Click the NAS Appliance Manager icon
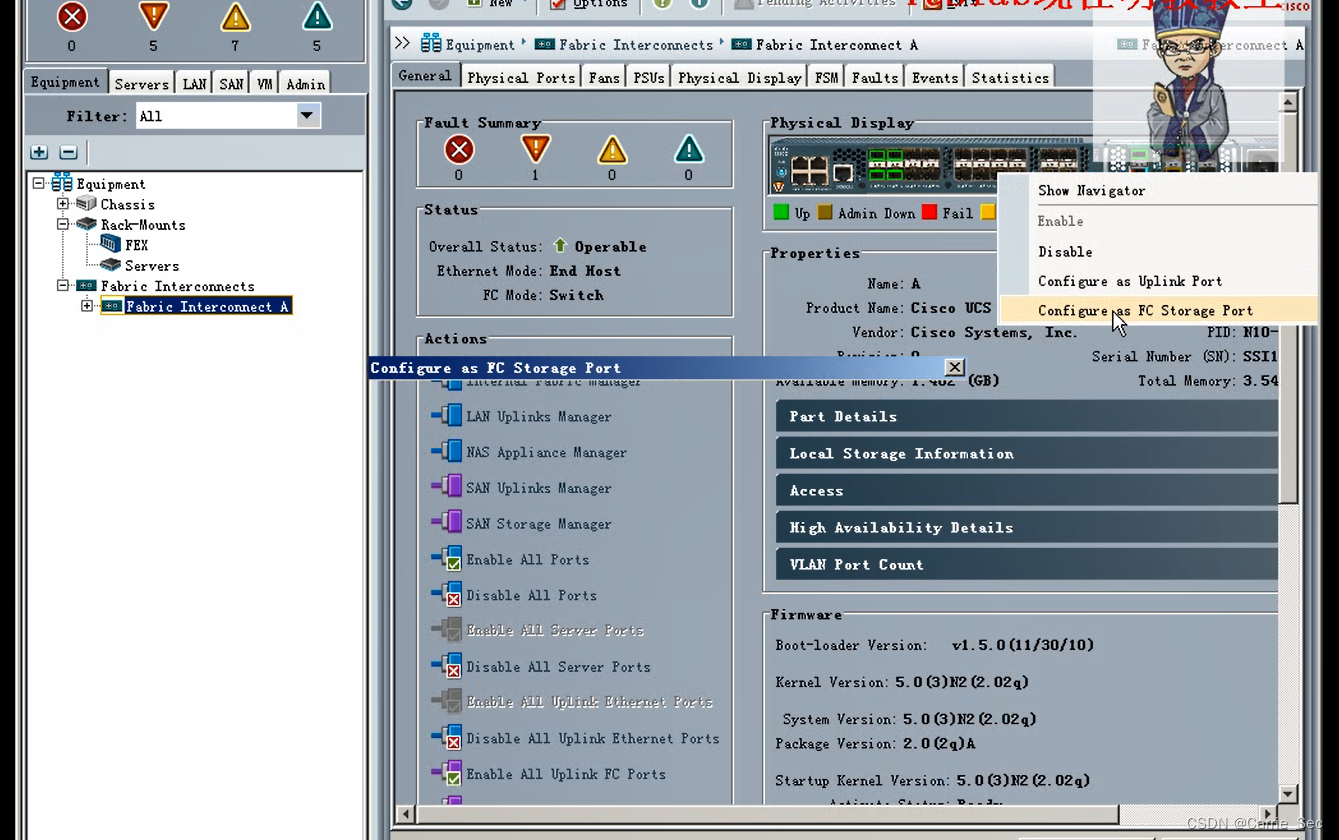Image resolution: width=1339 pixels, height=840 pixels. [447, 452]
